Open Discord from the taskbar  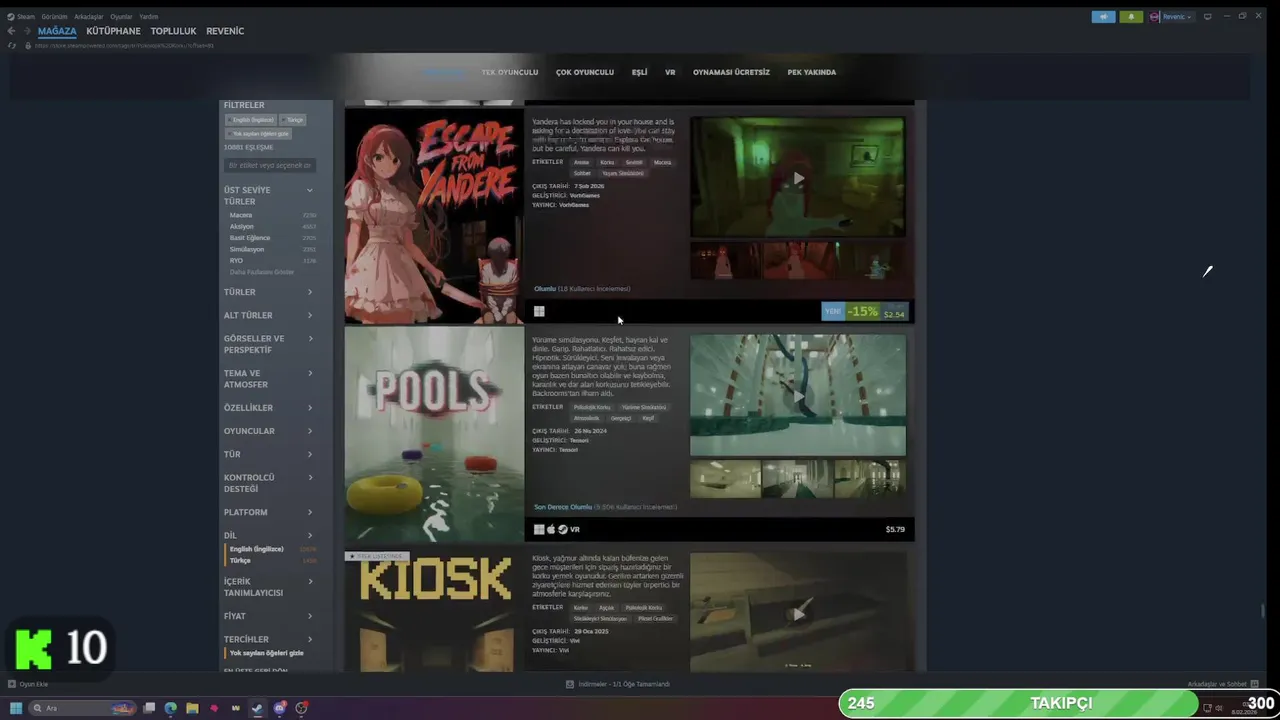point(279,708)
